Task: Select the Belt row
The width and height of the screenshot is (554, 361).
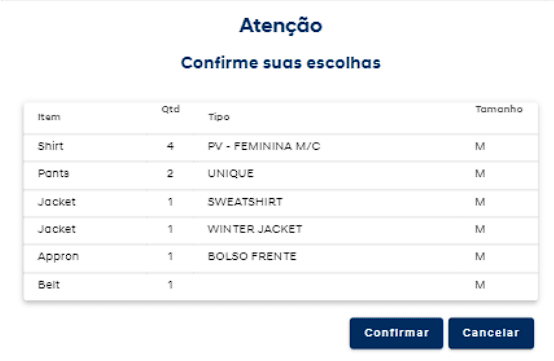Action: pos(281,285)
